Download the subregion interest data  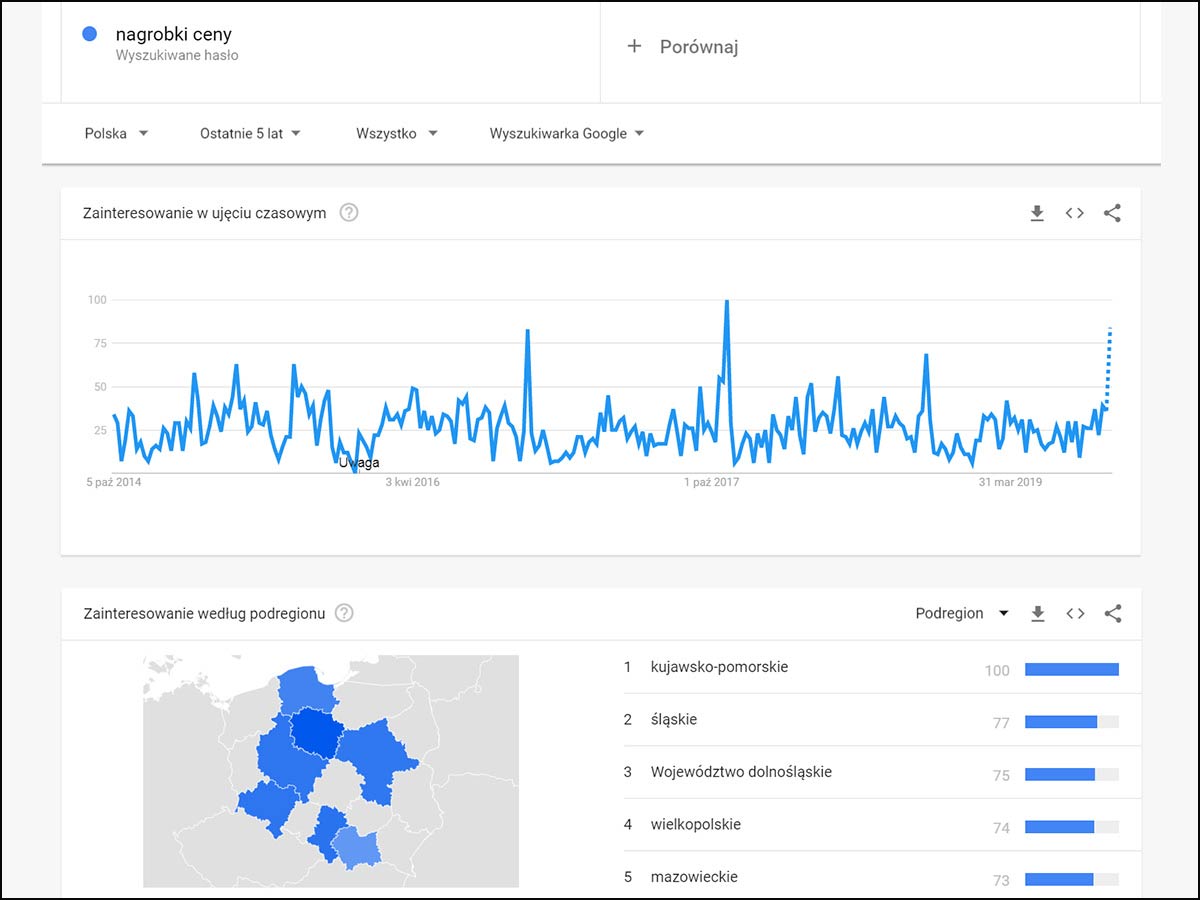coord(1038,614)
